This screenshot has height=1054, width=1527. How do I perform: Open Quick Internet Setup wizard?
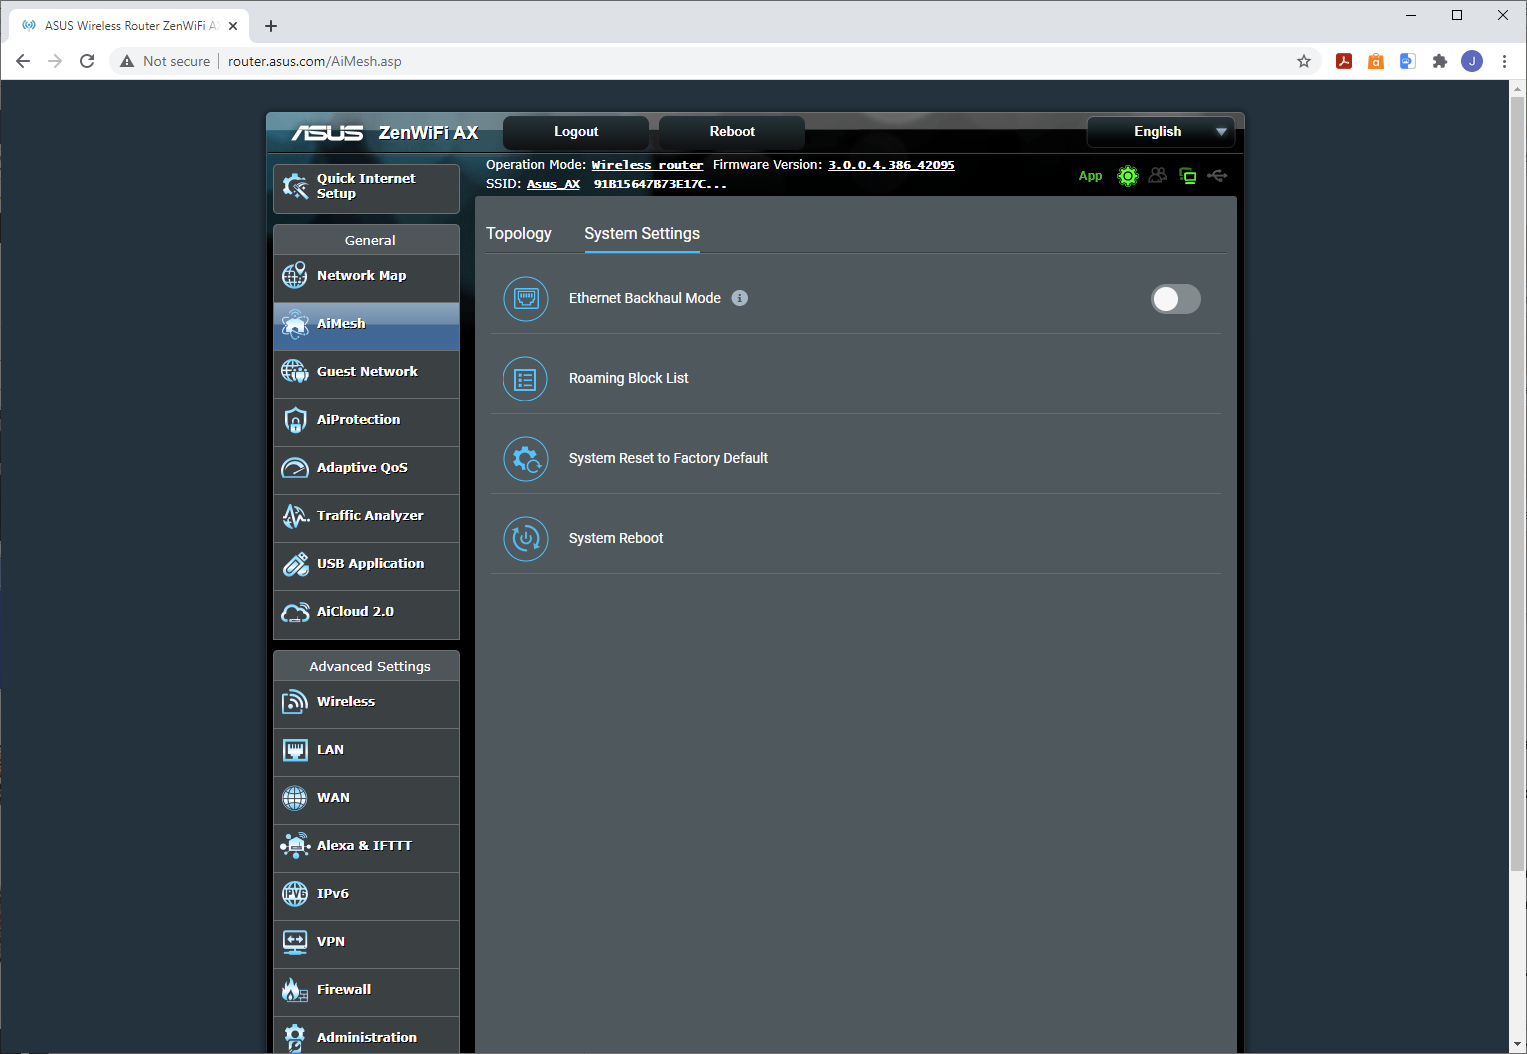click(366, 188)
